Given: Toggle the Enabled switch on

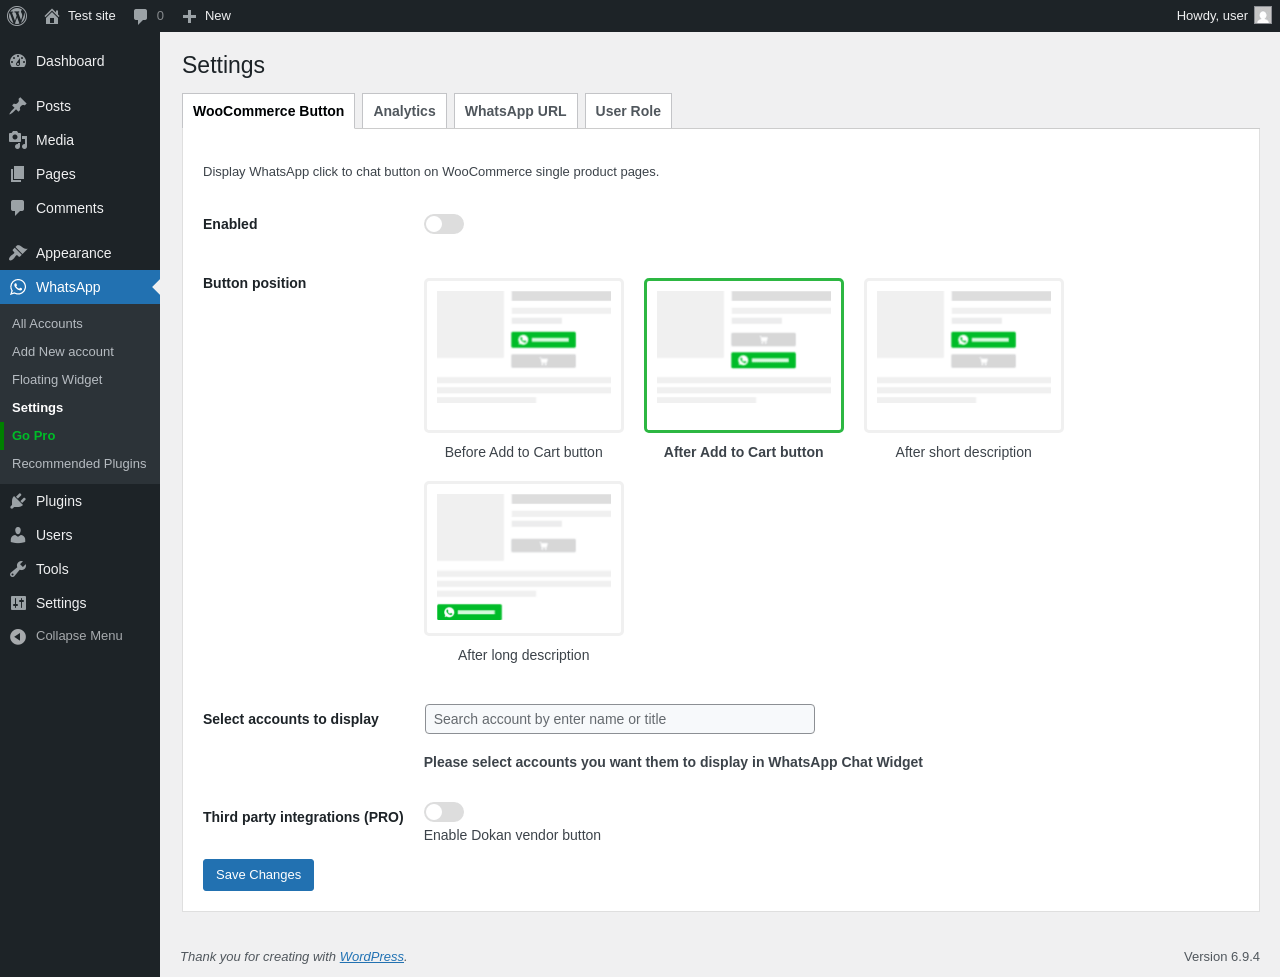Looking at the screenshot, I should coord(443,224).
